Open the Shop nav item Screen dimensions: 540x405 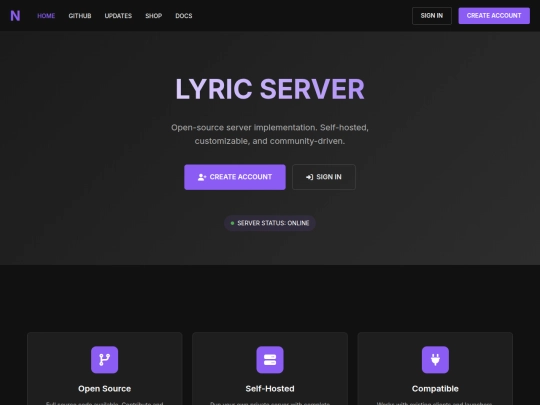(x=154, y=16)
